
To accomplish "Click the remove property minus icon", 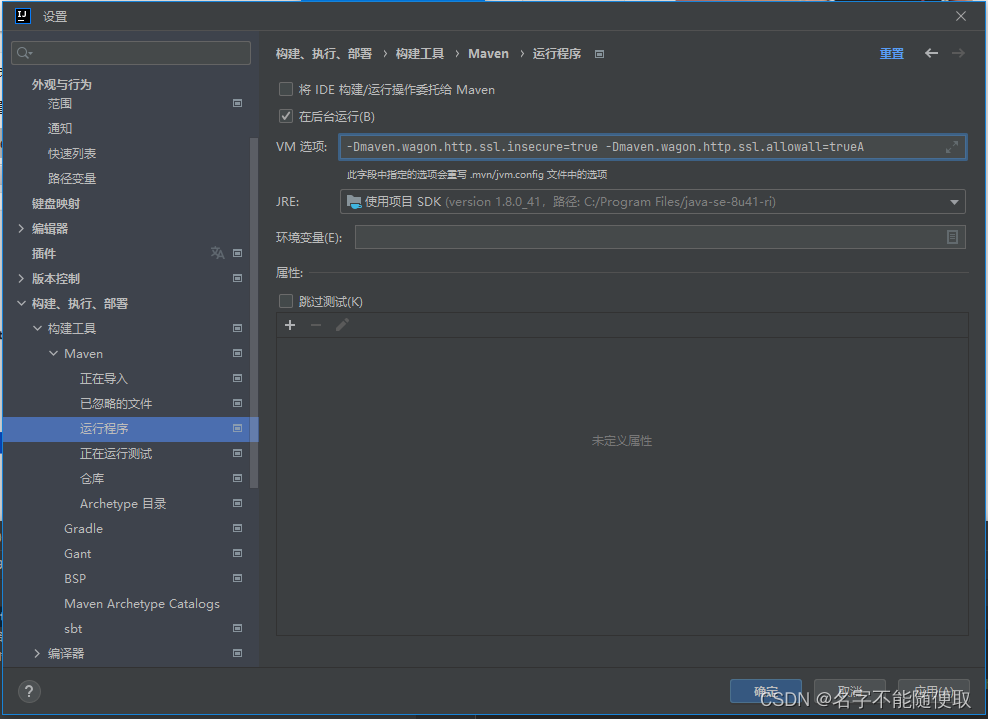I will [x=316, y=325].
